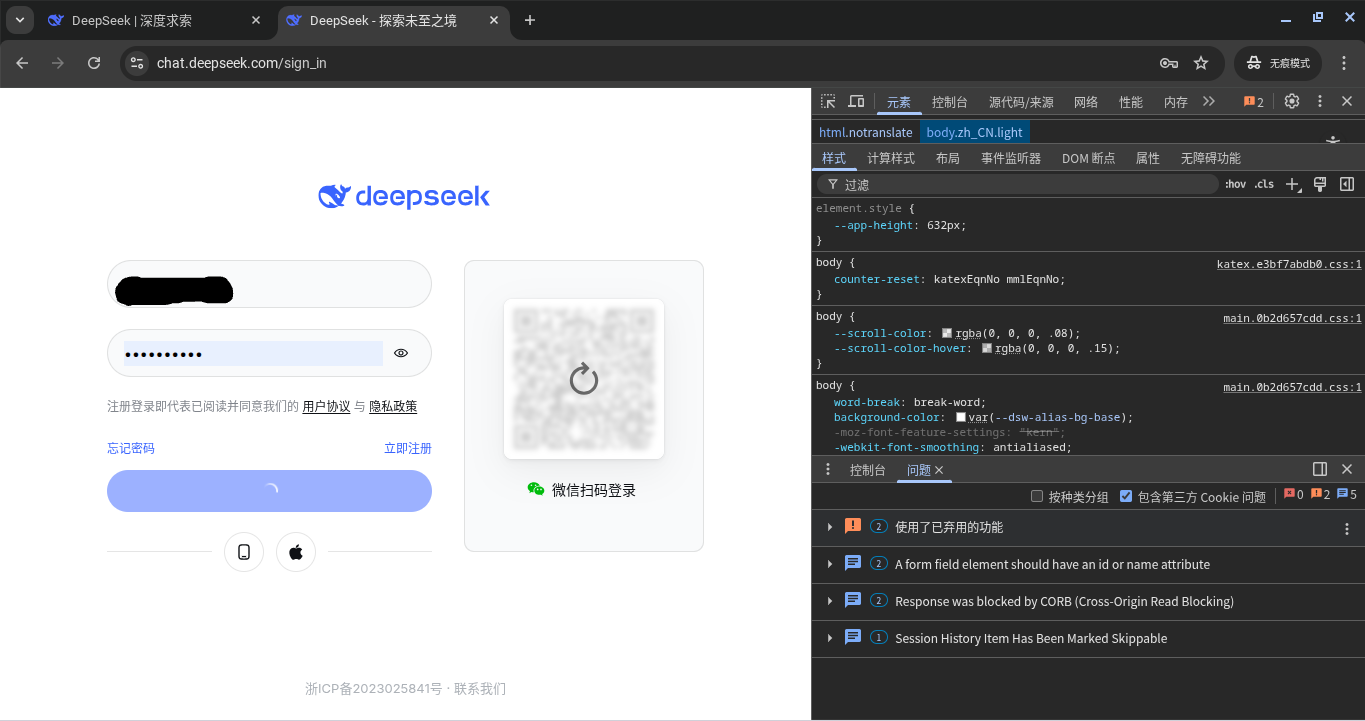This screenshot has width=1365, height=721.
Task: Reload the page with the refresh button
Action: [x=94, y=63]
